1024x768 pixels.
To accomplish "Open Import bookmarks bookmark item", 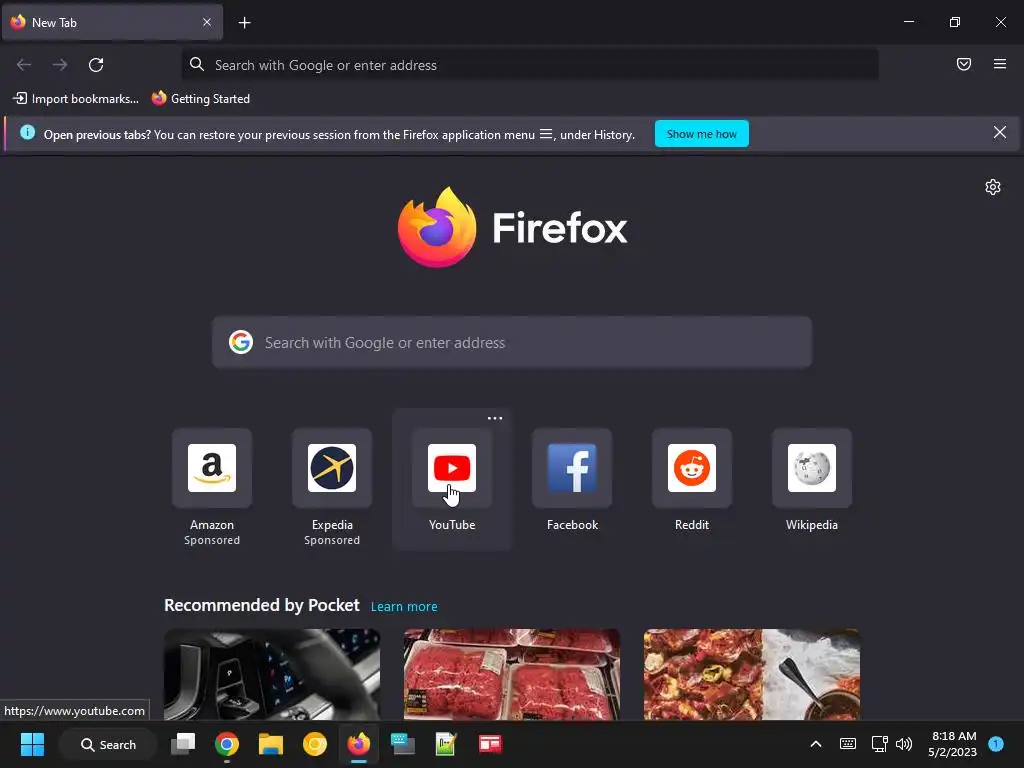I will click(x=76, y=99).
